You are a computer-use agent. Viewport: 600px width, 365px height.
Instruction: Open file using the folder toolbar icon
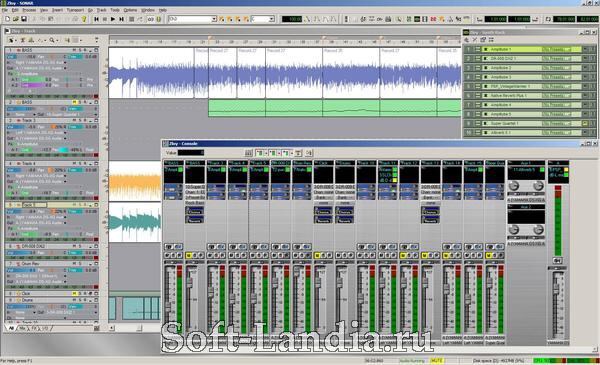click(x=16, y=19)
